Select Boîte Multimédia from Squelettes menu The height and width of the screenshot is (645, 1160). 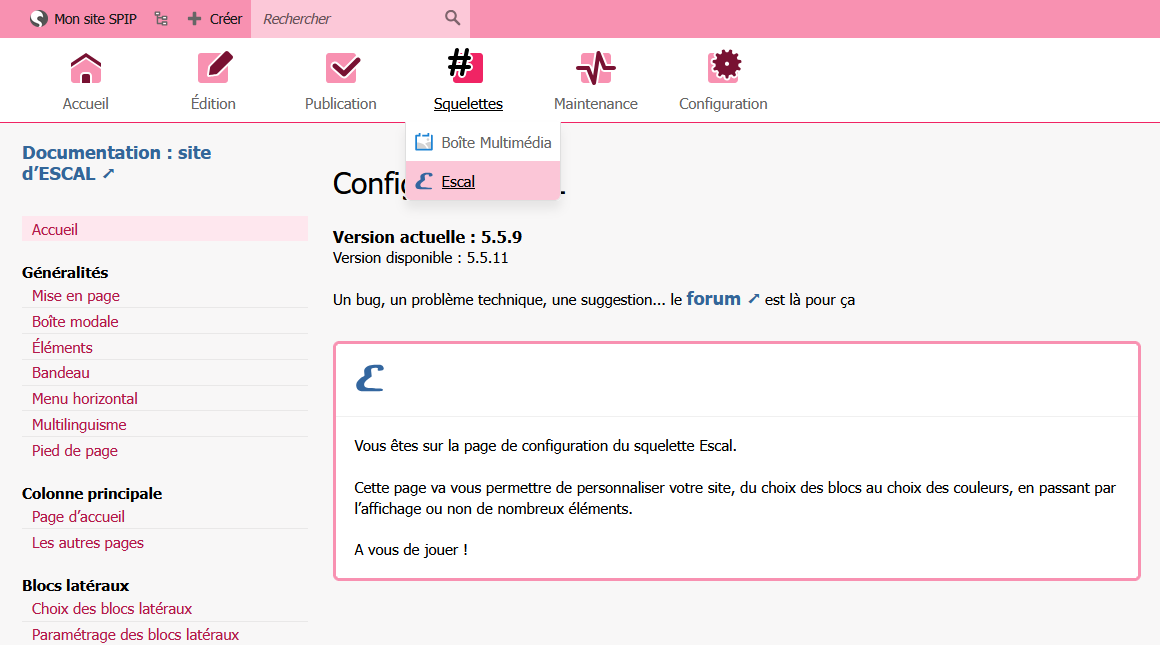tap(484, 142)
